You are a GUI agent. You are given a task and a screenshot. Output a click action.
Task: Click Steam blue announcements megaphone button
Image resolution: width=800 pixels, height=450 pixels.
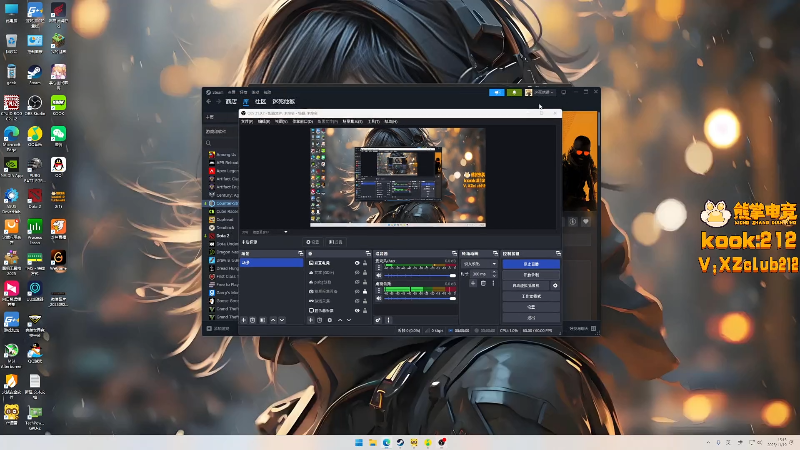(496, 92)
